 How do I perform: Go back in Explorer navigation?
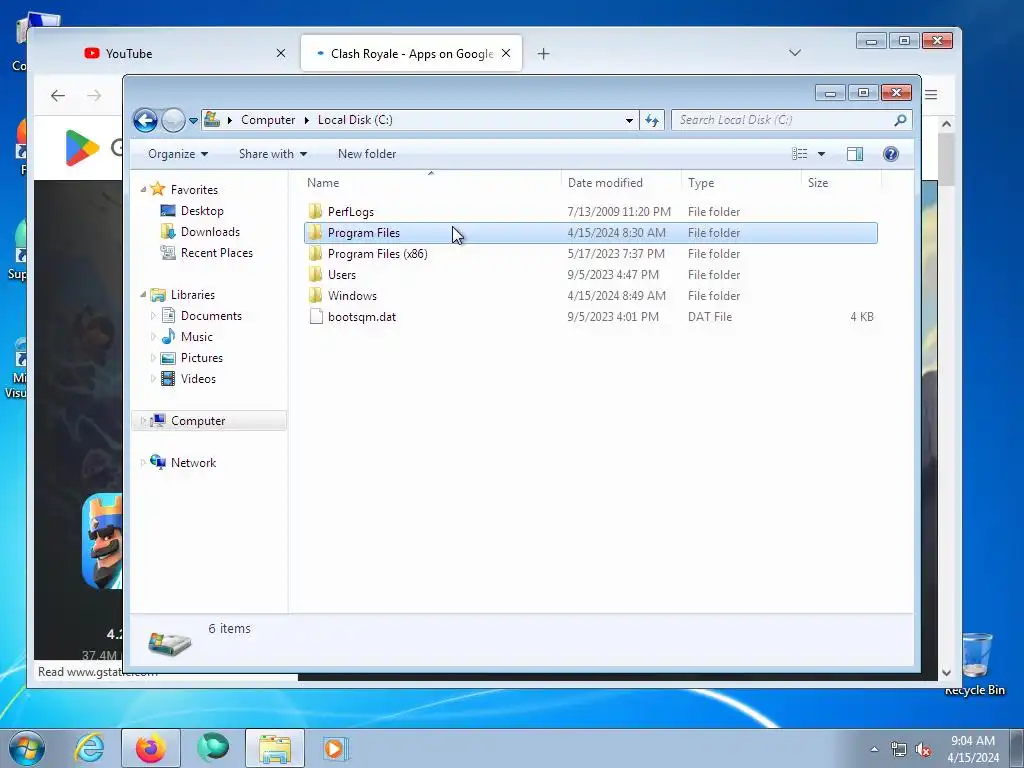pos(145,120)
